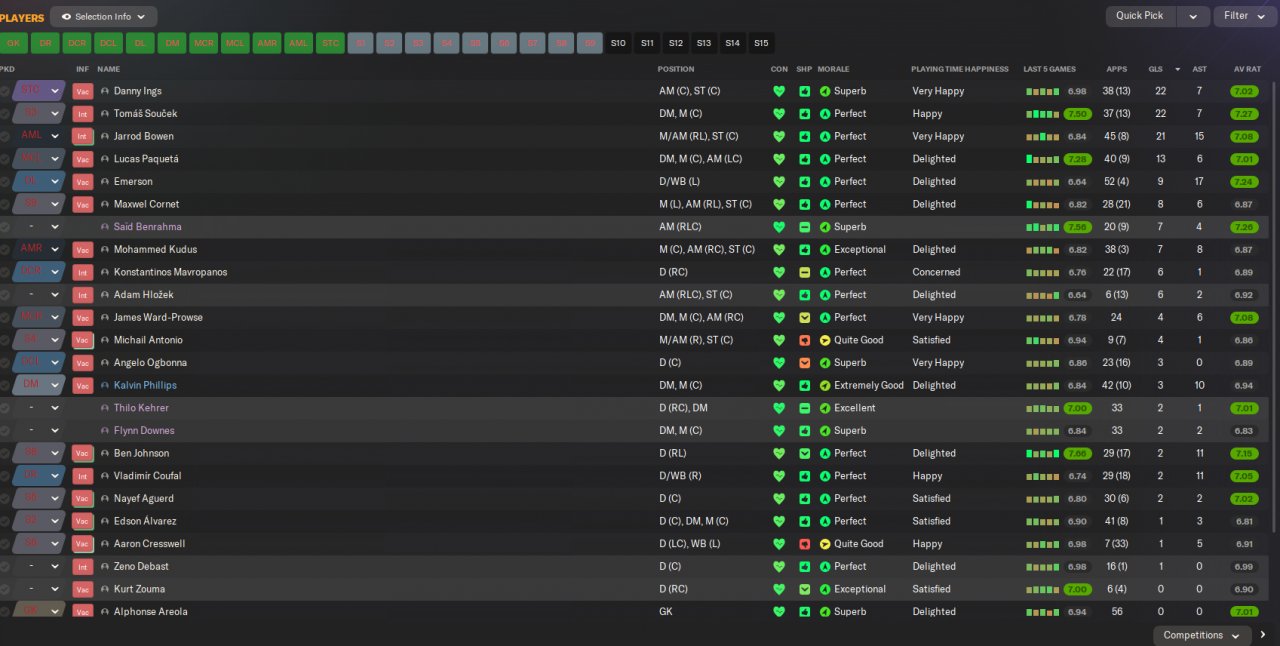Click the 7.27 average rating for Tomáš Souček
Viewport: 1280px width, 646px height.
(x=1244, y=114)
